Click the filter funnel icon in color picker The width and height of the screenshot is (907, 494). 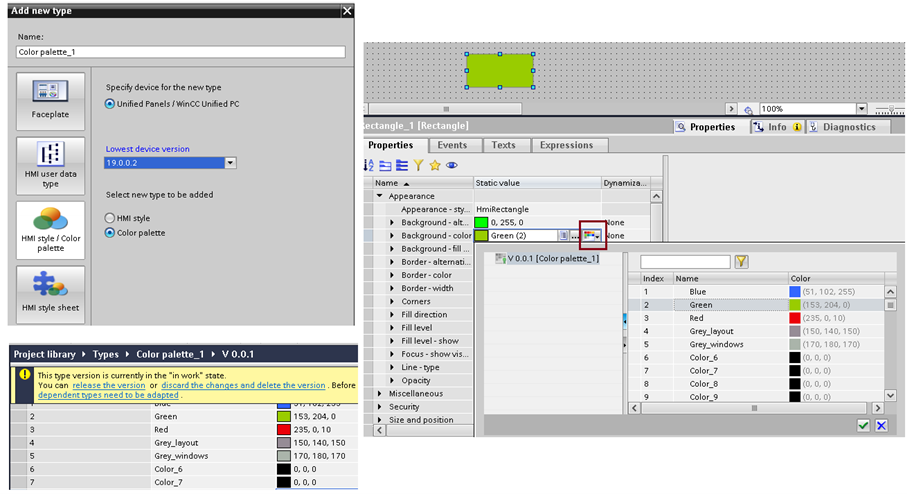click(x=742, y=261)
